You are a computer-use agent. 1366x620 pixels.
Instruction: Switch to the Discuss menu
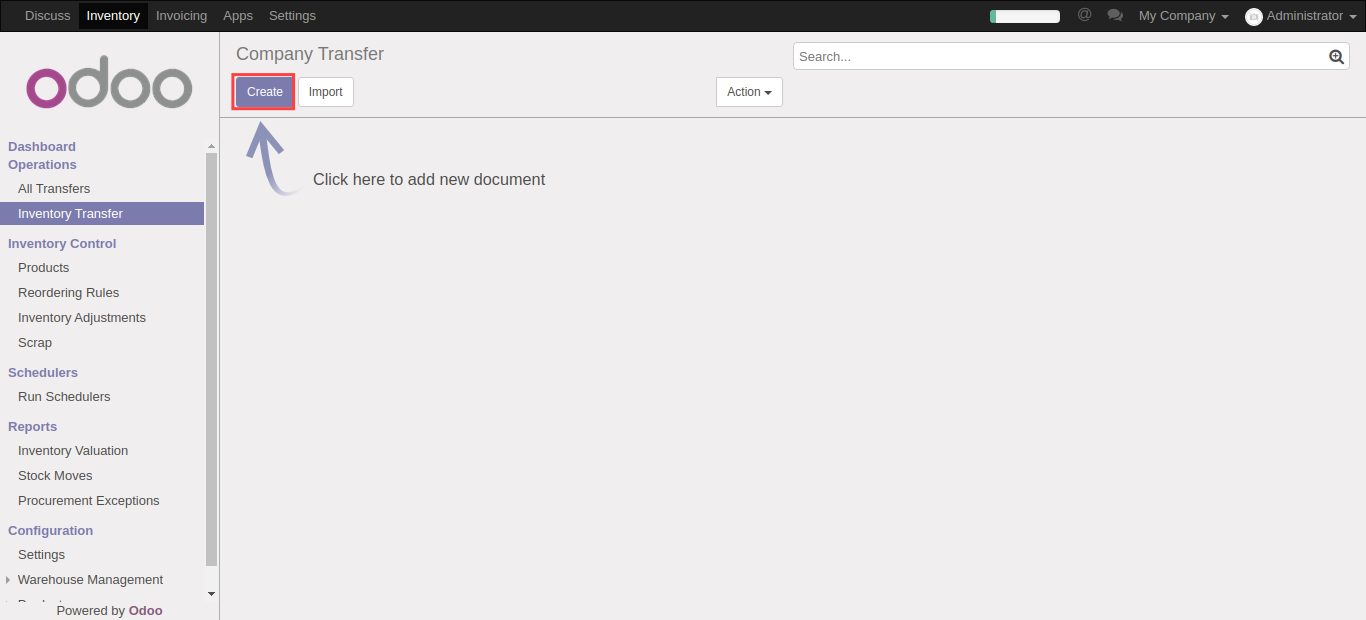click(x=47, y=16)
